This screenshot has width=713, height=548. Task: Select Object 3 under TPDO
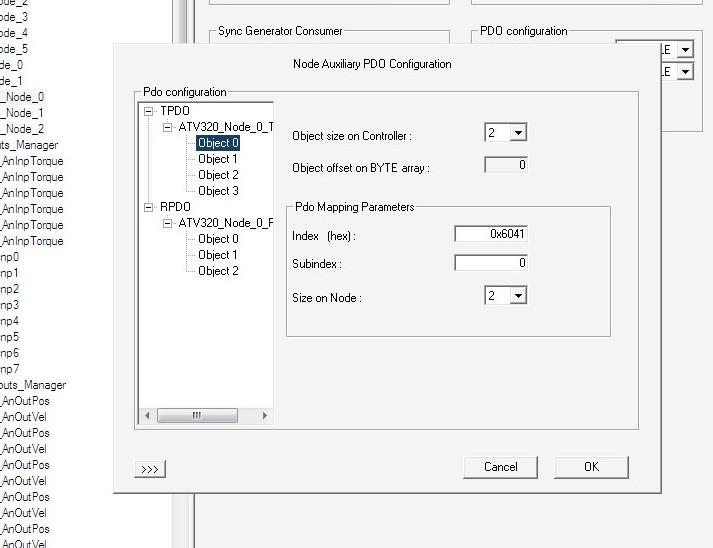click(218, 191)
